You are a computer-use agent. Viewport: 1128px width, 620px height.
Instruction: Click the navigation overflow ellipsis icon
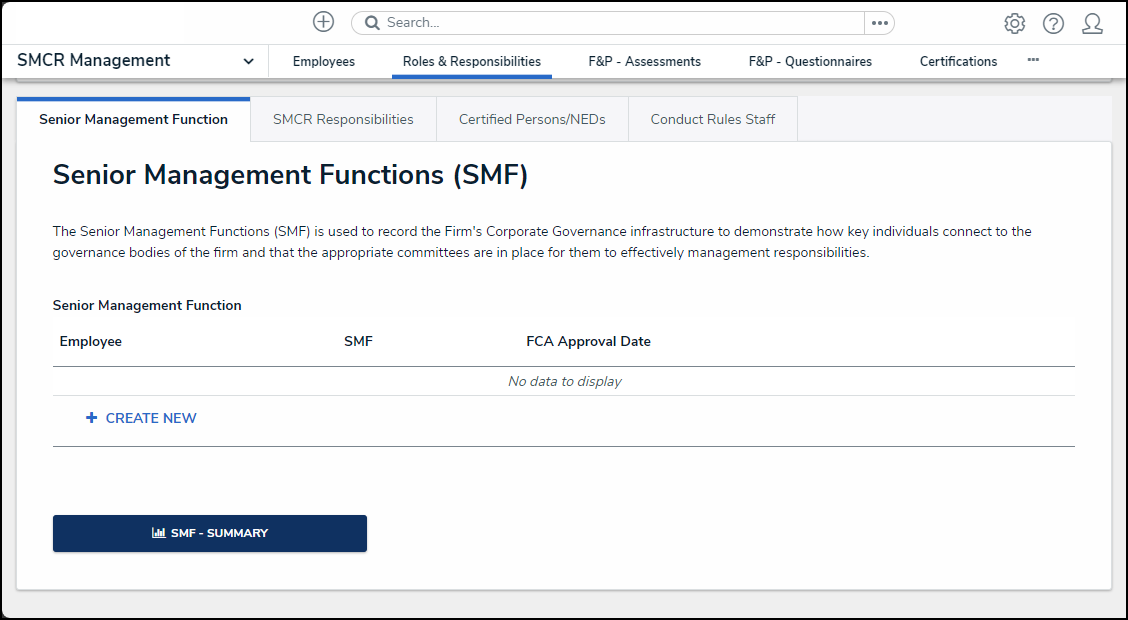click(1033, 60)
